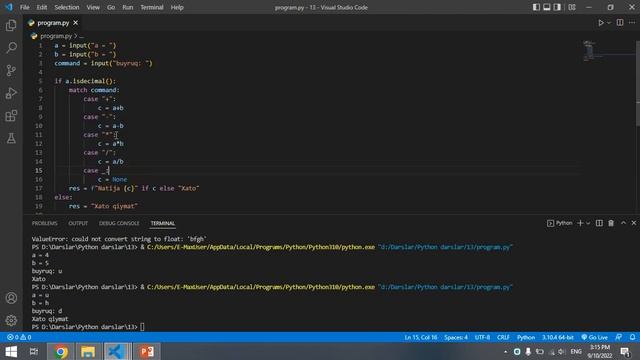The image size is (640, 360).
Task: Open Customize Layout icon
Action: (x=572, y=7)
